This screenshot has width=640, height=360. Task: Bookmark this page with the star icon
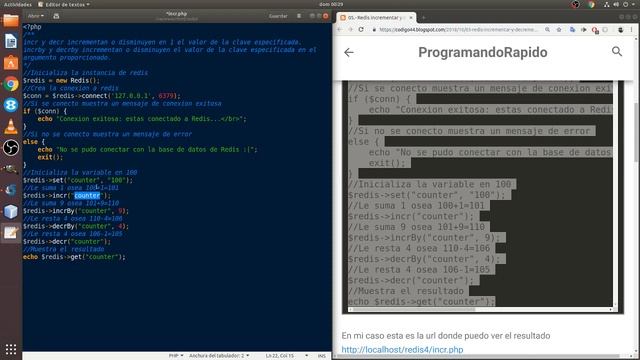[559, 29]
